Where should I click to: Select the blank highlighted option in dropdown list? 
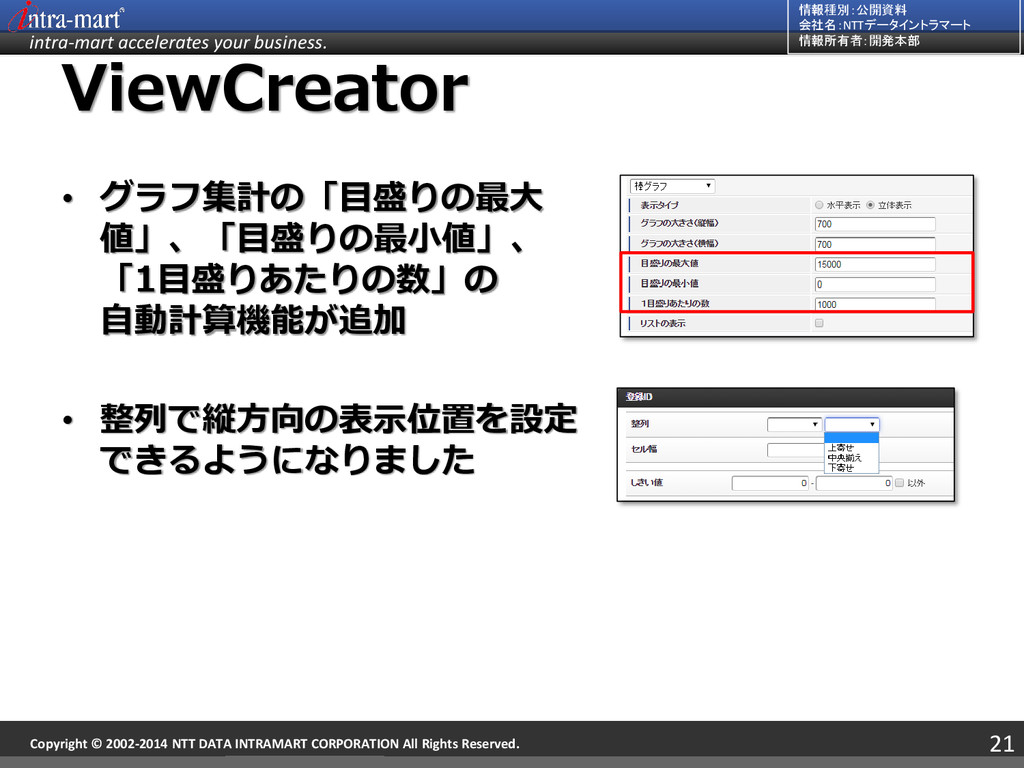point(852,438)
